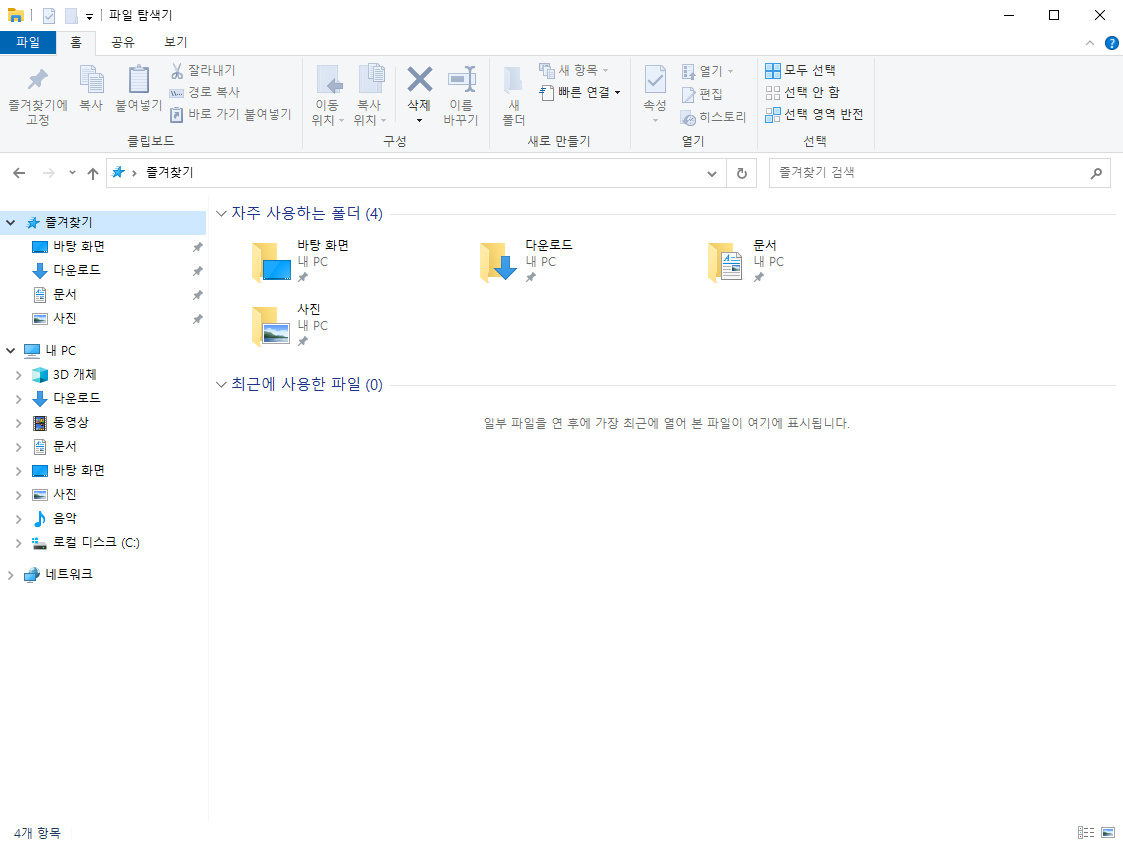
Task: Open the 열기 dropdown in ribbon
Action: (708, 71)
